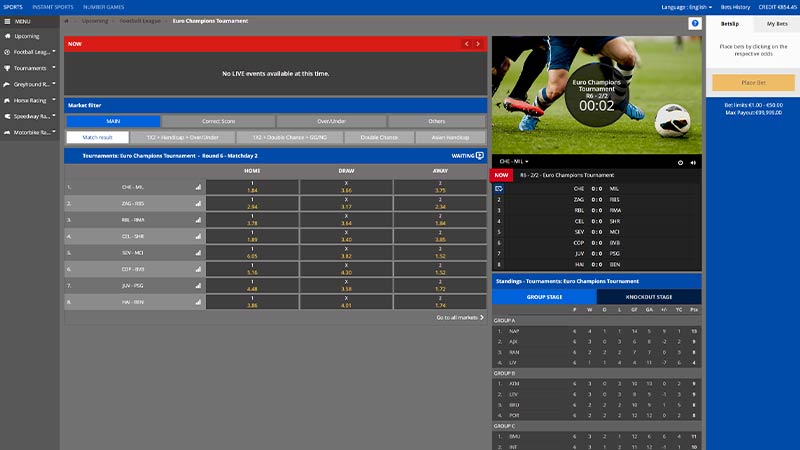Screen dimensions: 800x450
Task: Open the My Bets tab
Action: 777,23
